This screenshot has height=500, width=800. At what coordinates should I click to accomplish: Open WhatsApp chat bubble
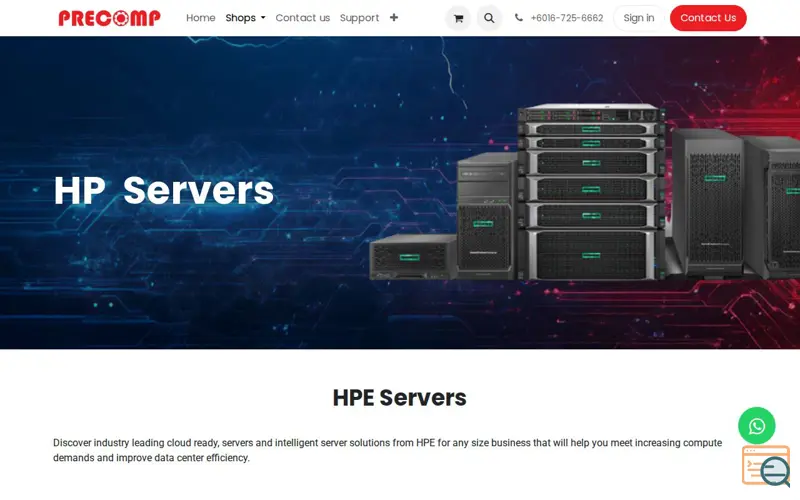757,426
